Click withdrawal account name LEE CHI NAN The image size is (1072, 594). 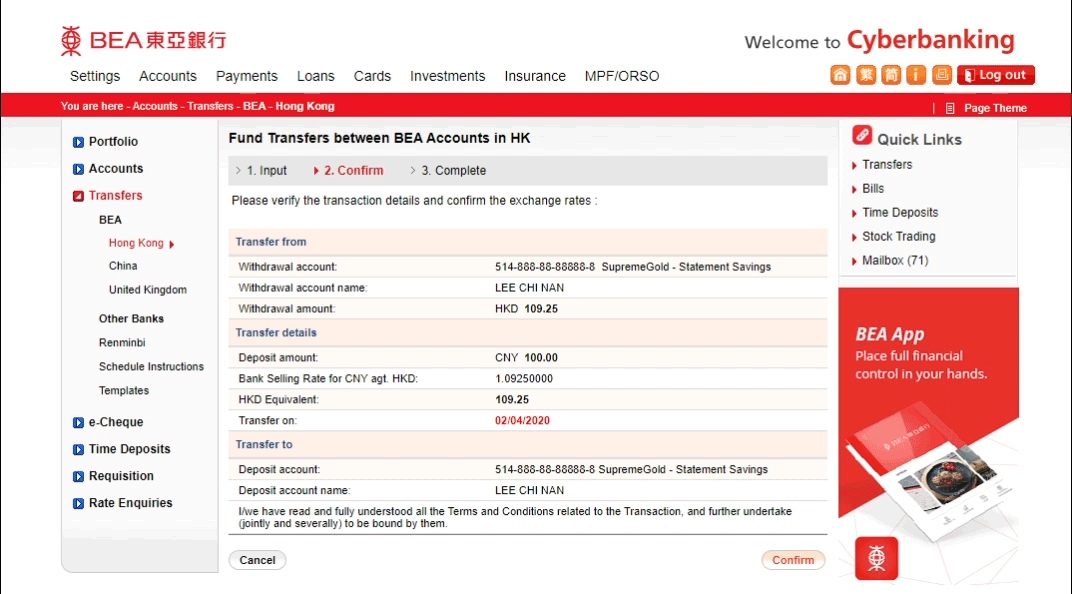tap(529, 288)
